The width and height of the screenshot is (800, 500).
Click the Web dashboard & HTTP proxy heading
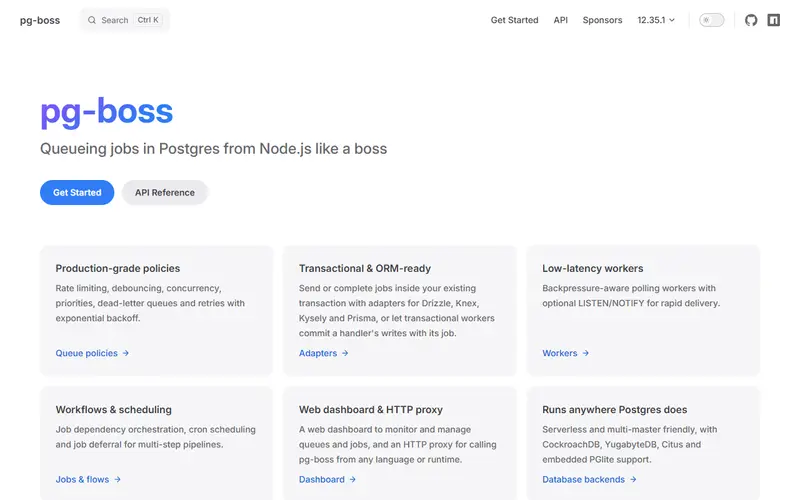(371, 410)
